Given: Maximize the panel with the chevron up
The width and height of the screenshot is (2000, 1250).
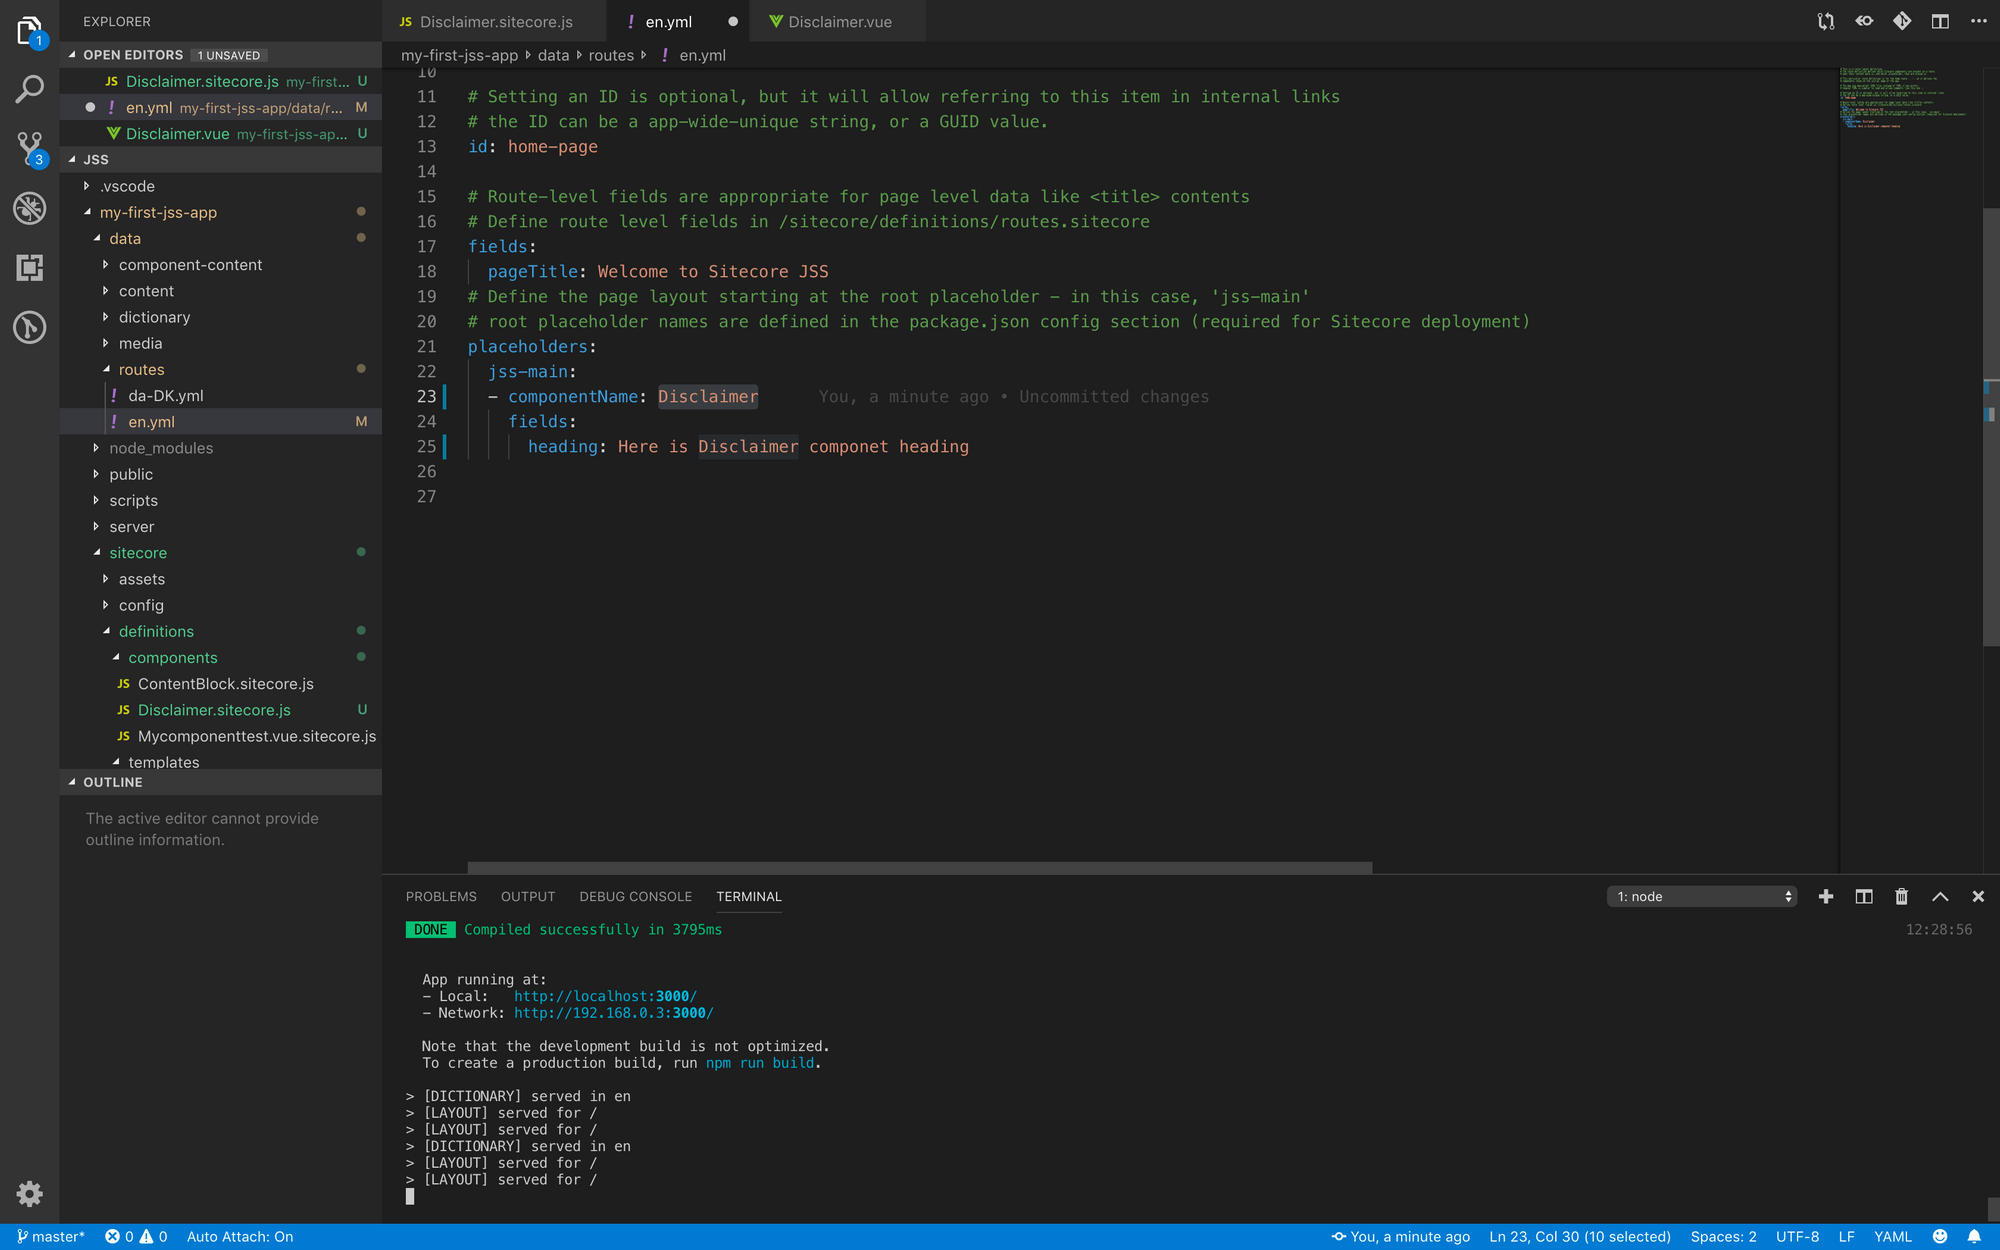Looking at the screenshot, I should click(x=1940, y=896).
